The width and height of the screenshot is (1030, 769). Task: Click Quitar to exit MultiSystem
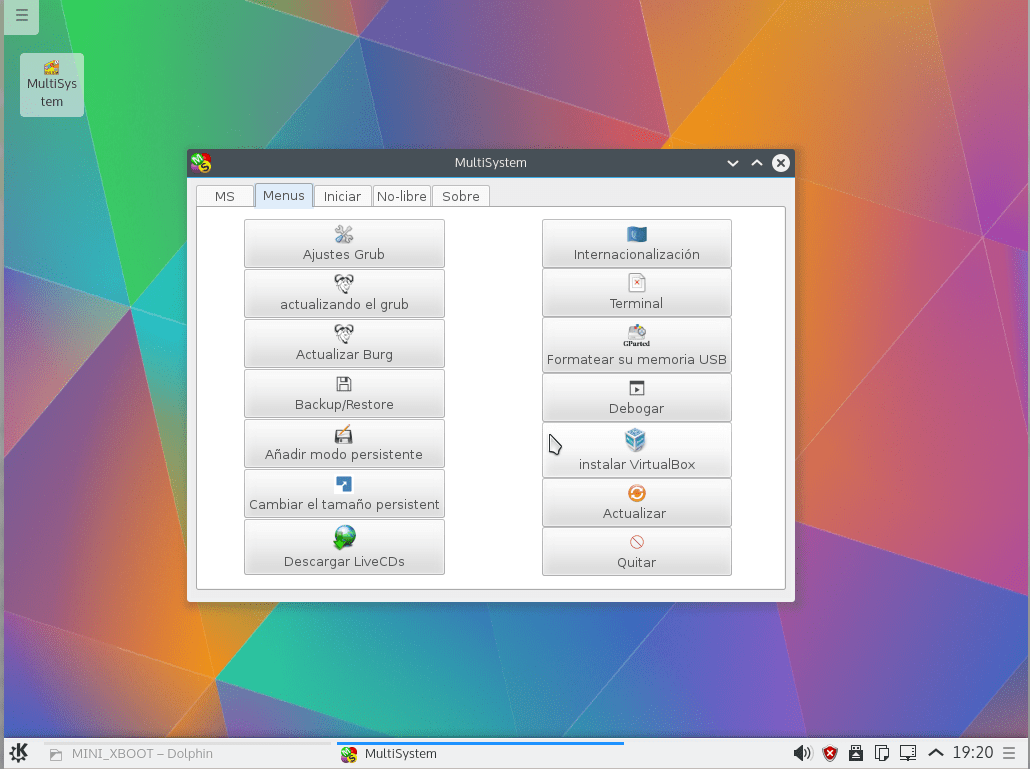click(637, 552)
